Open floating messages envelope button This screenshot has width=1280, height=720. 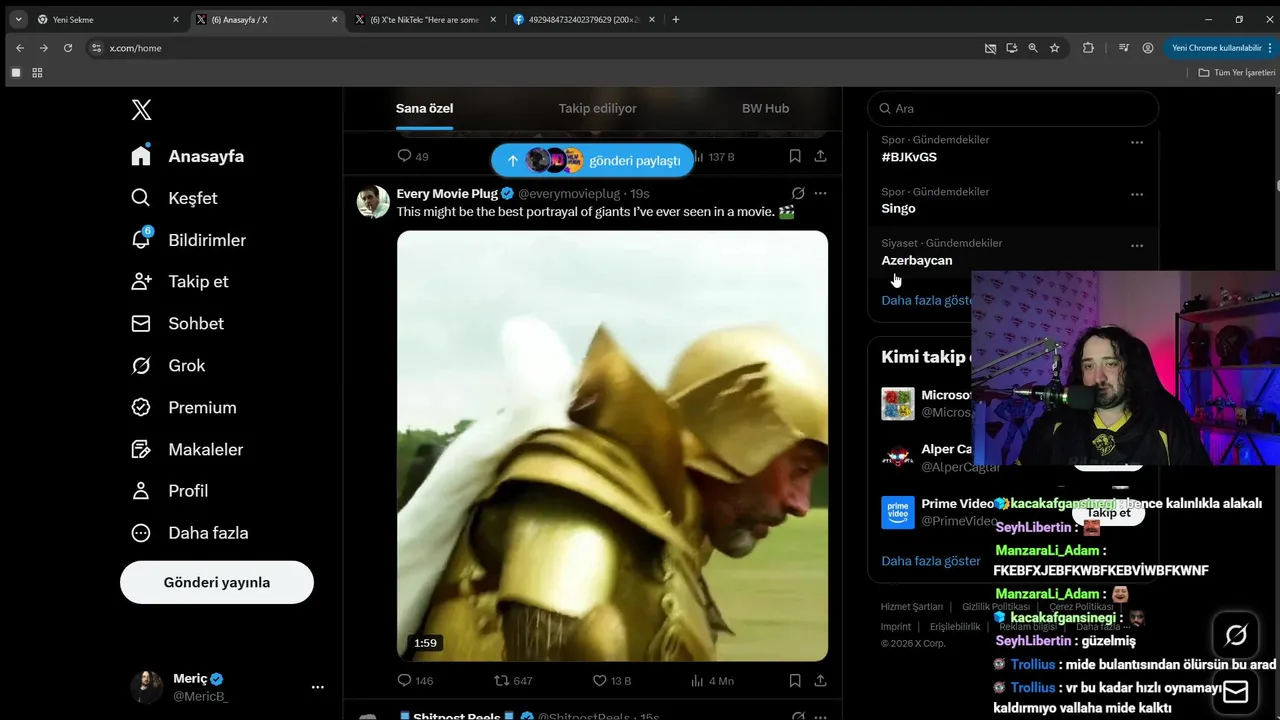pyautogui.click(x=1236, y=692)
